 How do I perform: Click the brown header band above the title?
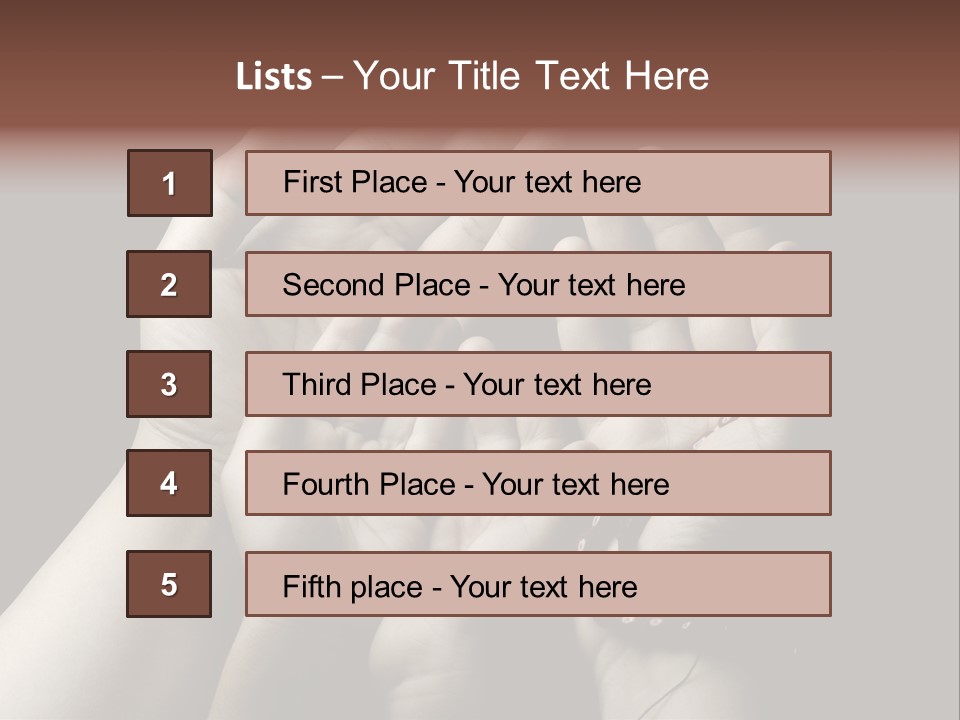click(x=480, y=22)
